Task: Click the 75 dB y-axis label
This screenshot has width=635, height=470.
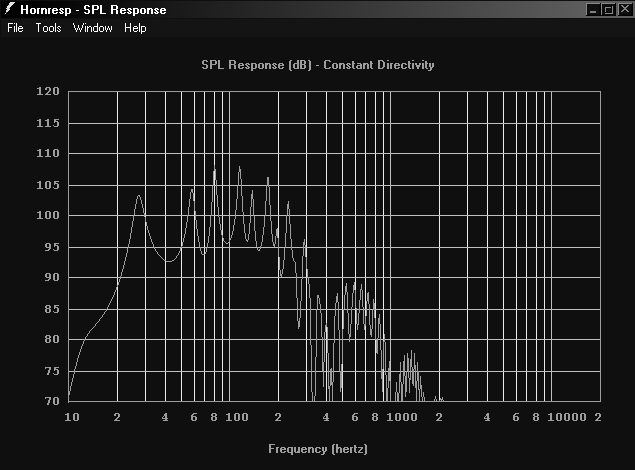Action: point(52,371)
